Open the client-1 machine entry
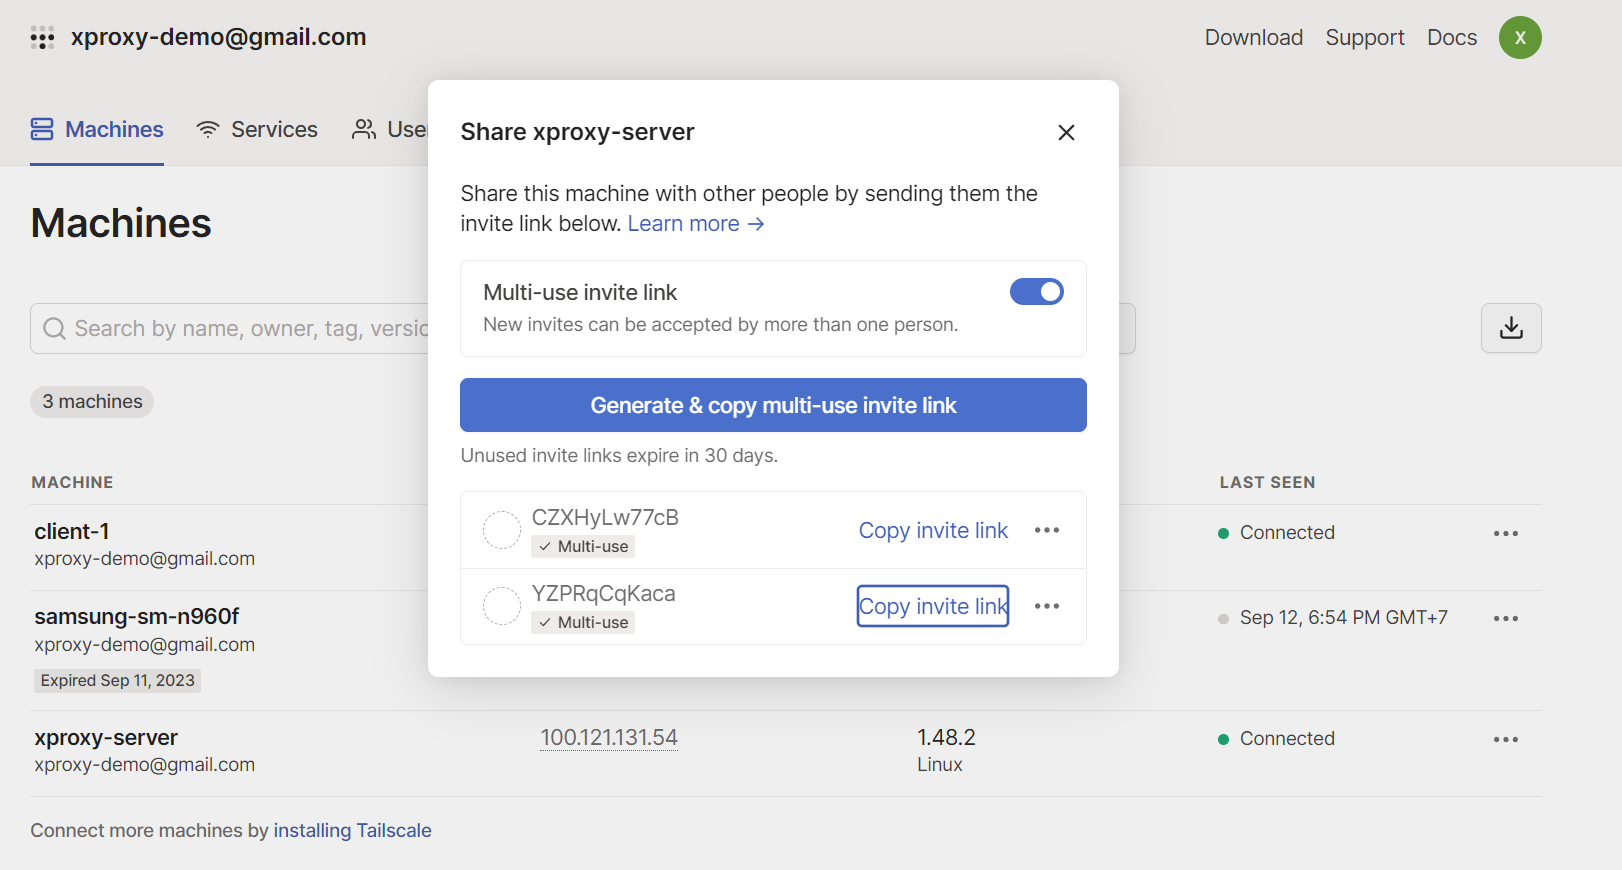Image resolution: width=1622 pixels, height=870 pixels. click(x=72, y=531)
